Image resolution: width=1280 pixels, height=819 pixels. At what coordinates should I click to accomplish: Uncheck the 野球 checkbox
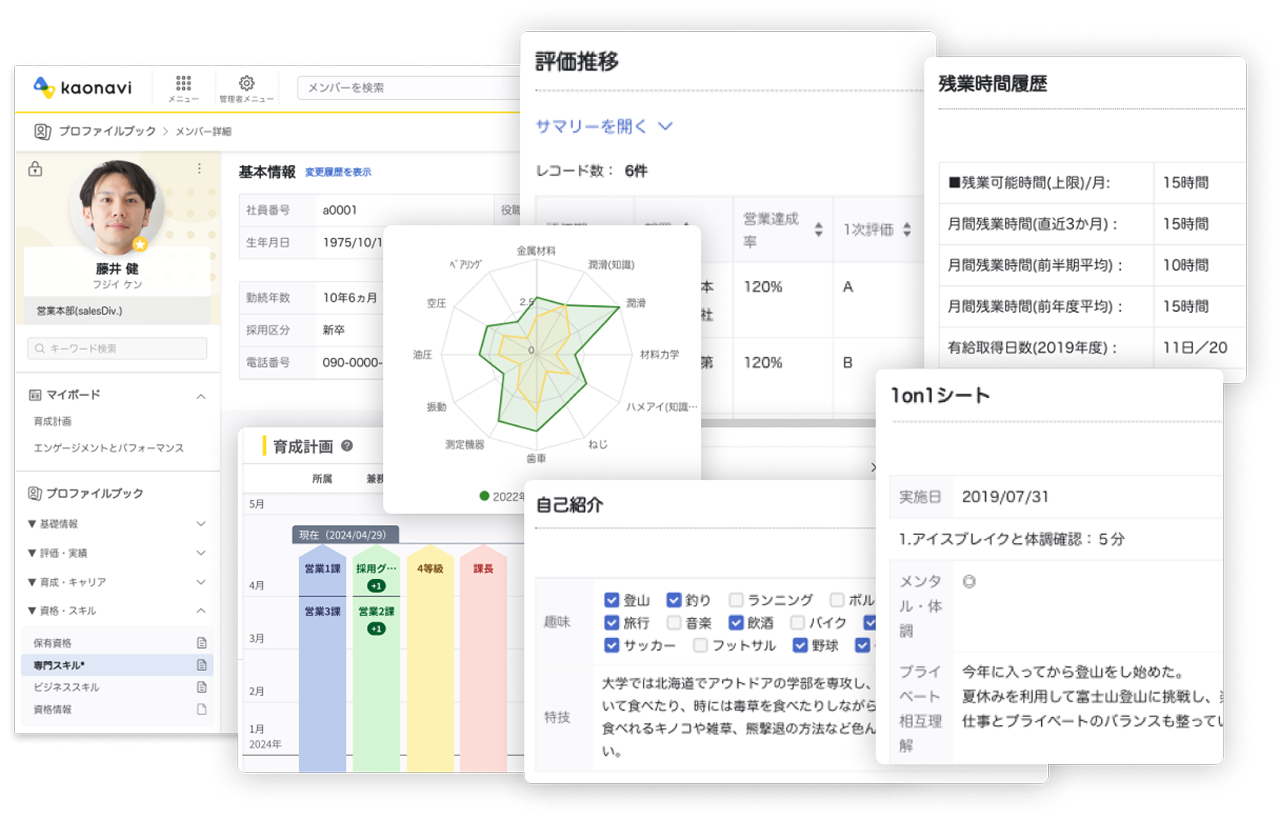[x=800, y=645]
